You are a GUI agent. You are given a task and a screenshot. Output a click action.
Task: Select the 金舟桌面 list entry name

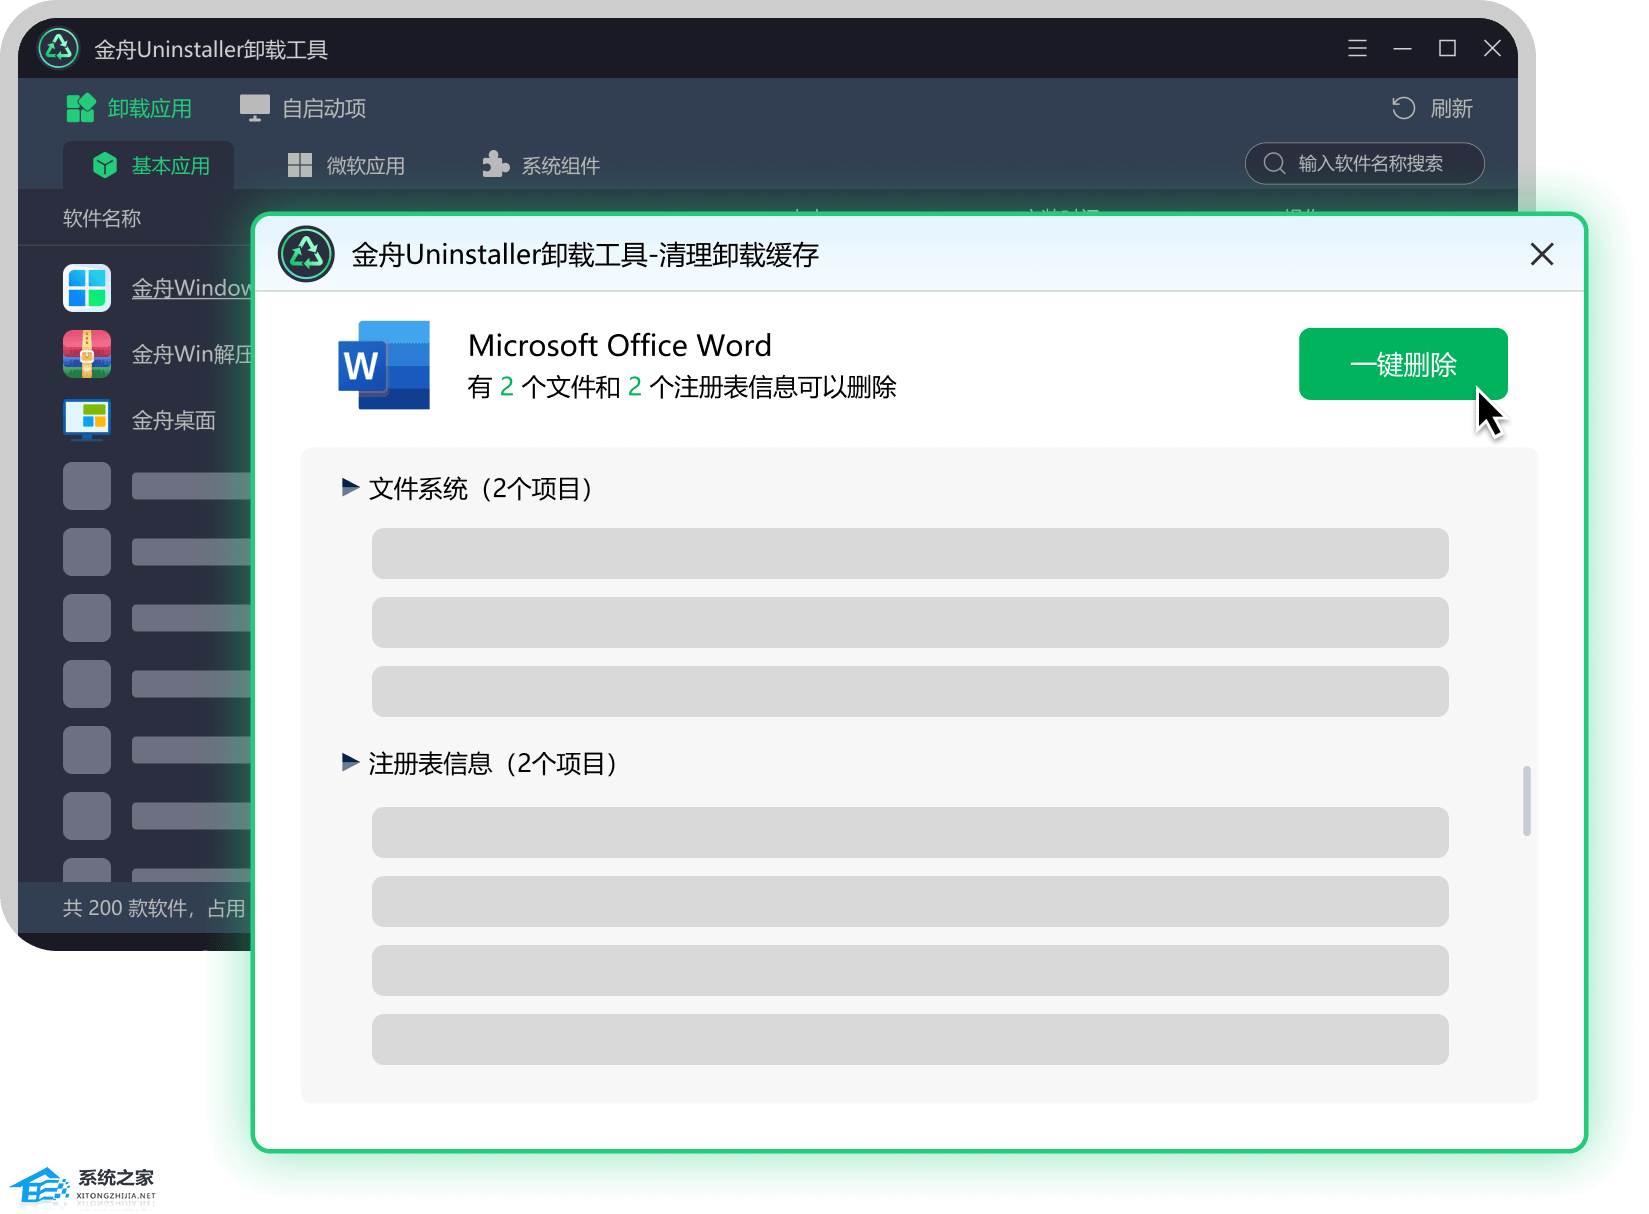[x=174, y=420]
